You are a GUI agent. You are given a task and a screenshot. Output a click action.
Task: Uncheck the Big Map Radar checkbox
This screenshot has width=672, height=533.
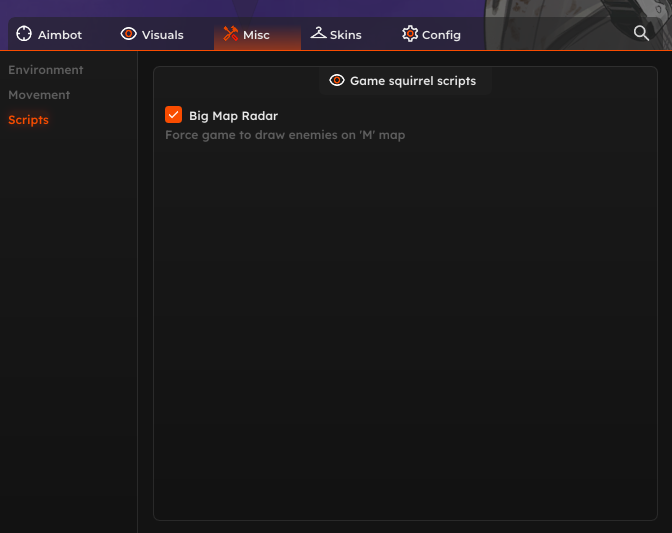pyautogui.click(x=173, y=114)
